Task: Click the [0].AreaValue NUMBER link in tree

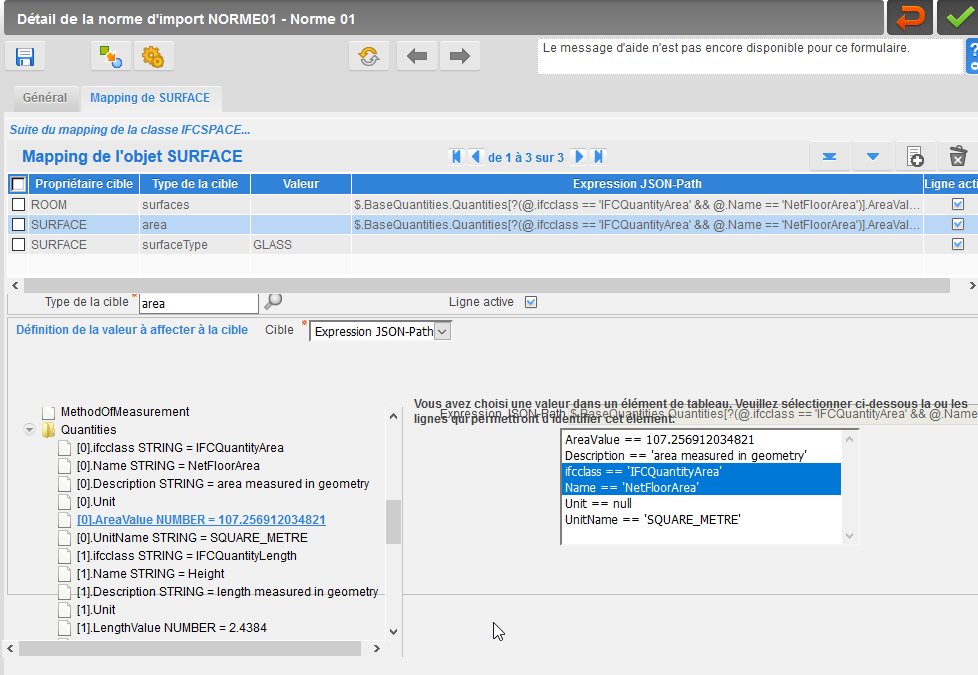Action: click(x=201, y=520)
